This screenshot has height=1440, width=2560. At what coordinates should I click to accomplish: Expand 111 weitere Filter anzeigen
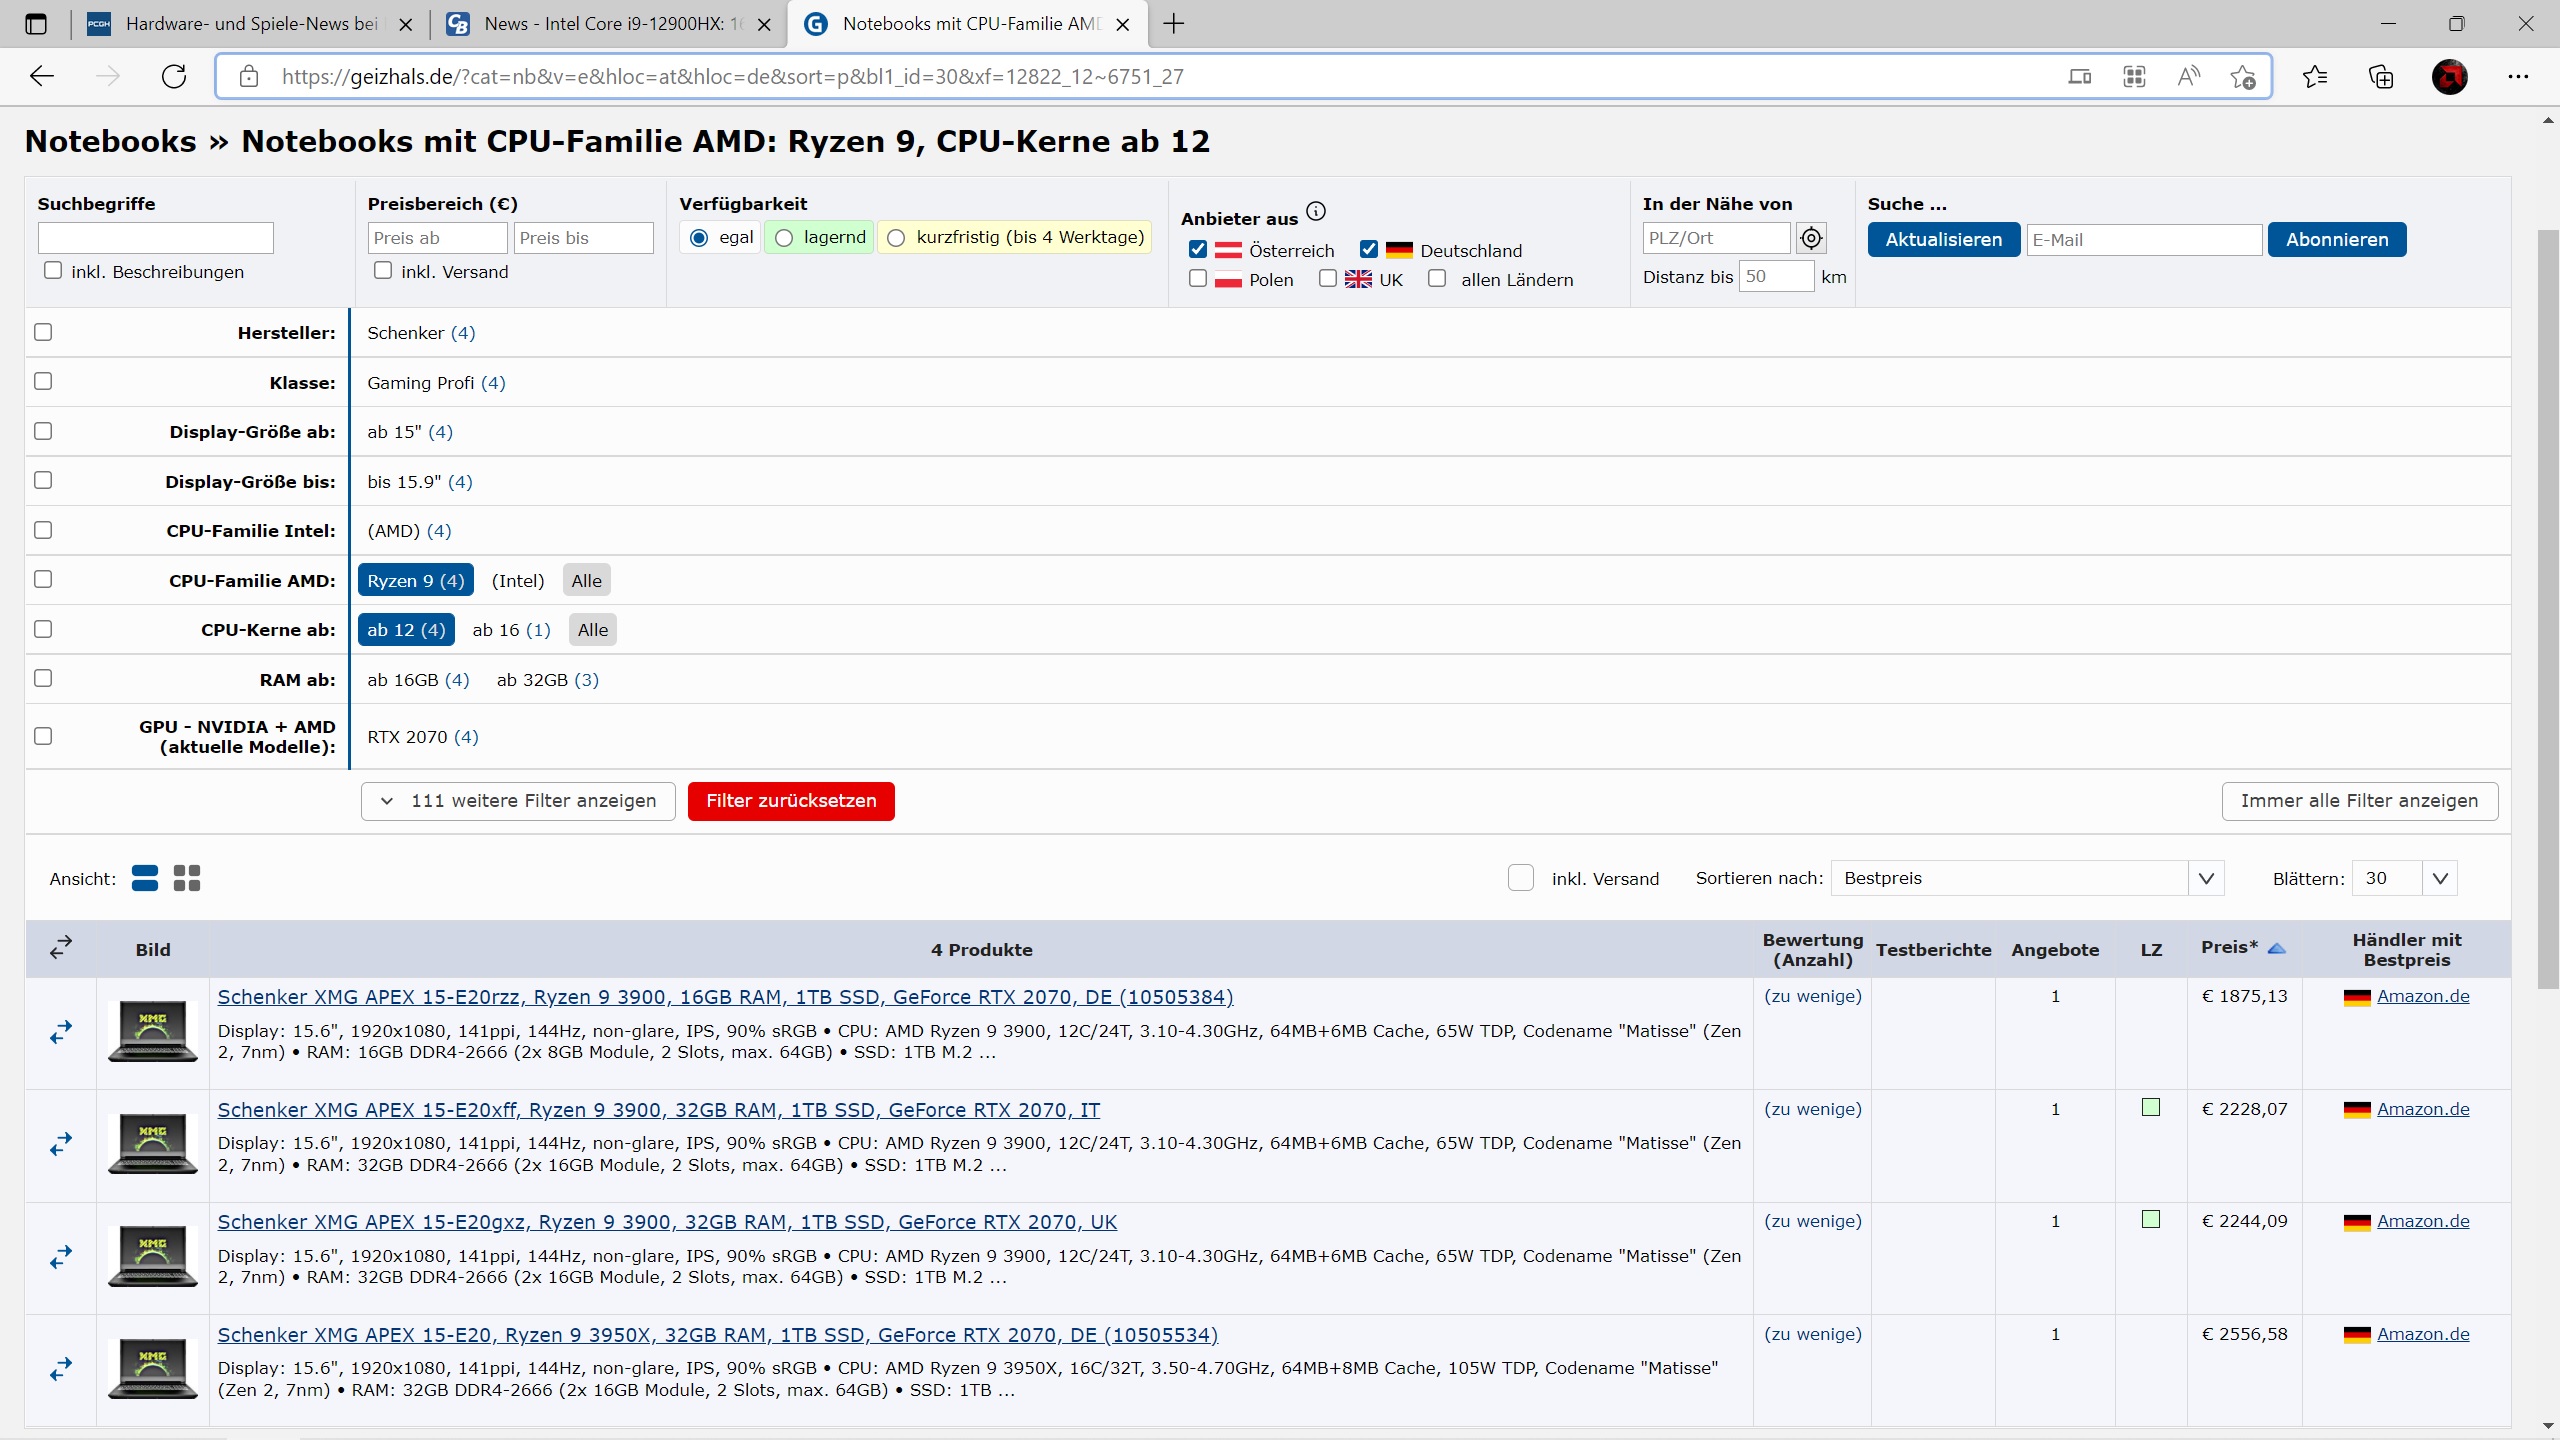click(518, 801)
